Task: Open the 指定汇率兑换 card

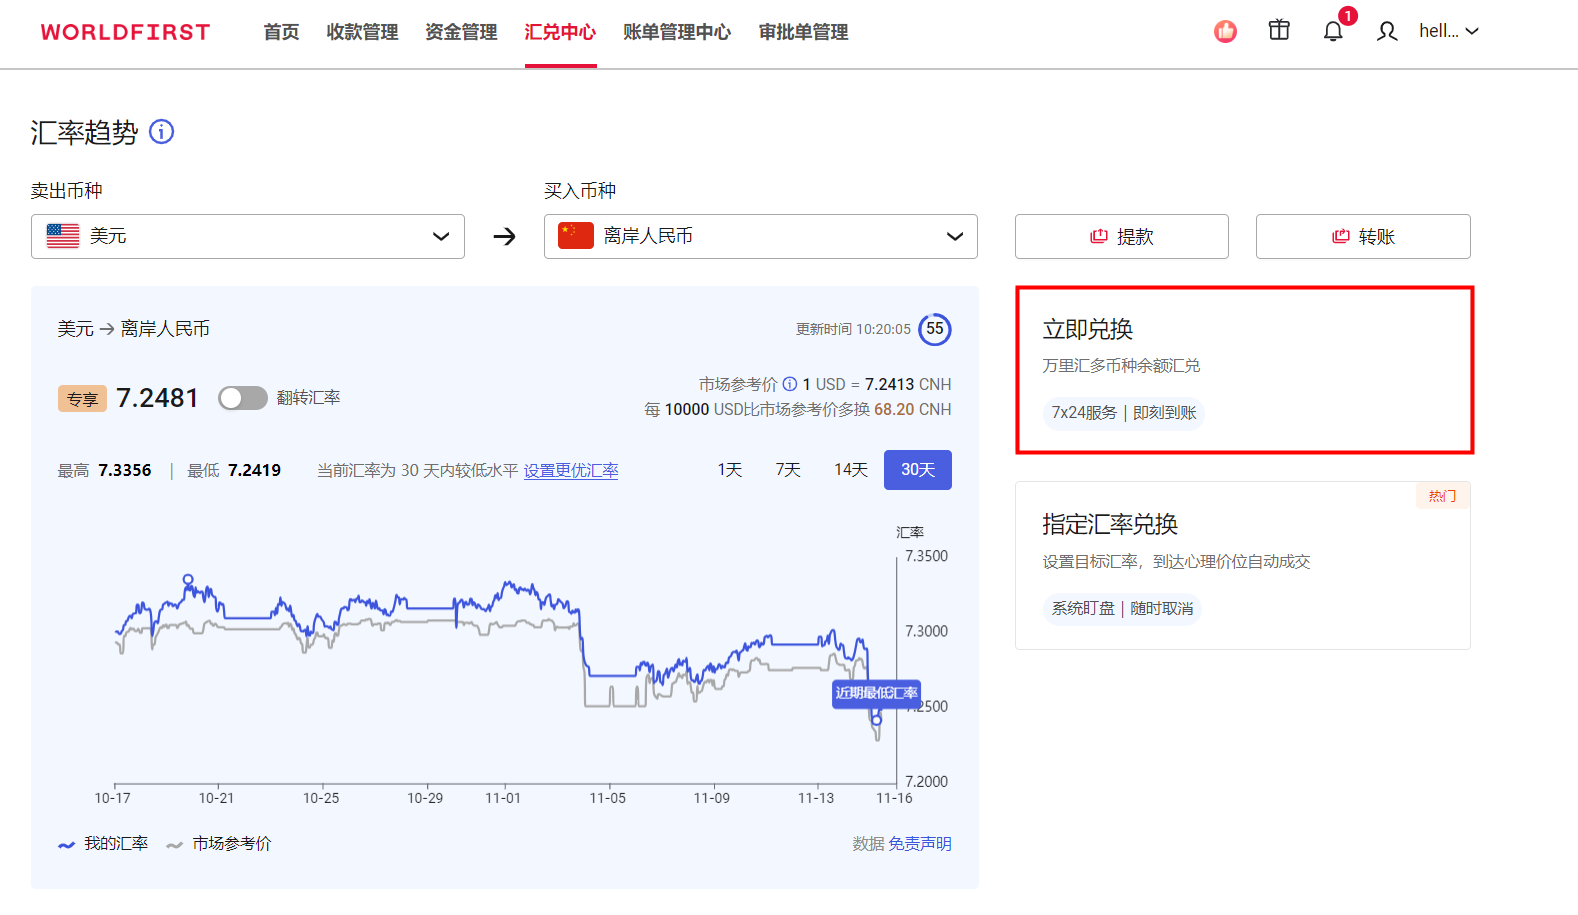Action: click(x=1242, y=565)
